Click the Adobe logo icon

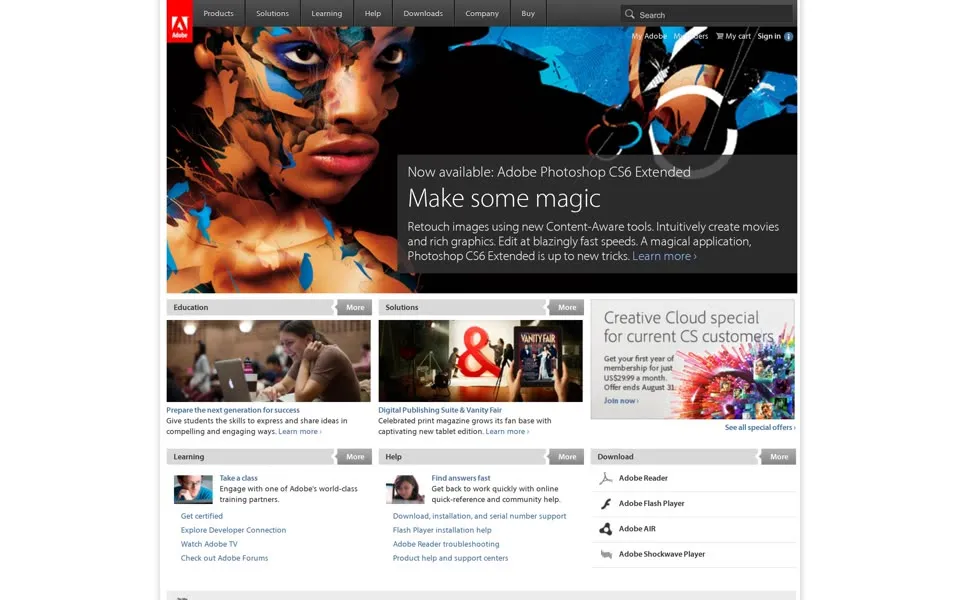click(x=179, y=21)
